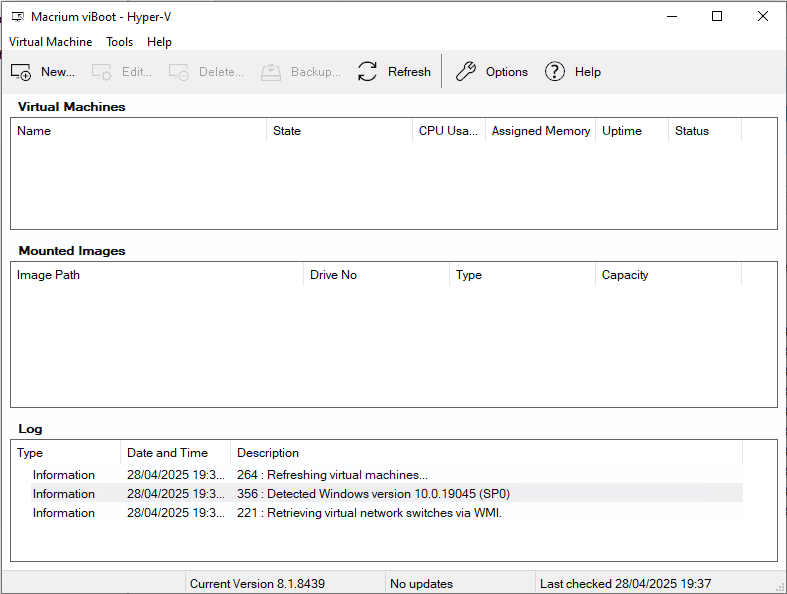Click the Macrium viBoot title bar icon
Image resolution: width=787 pixels, height=594 pixels.
[x=17, y=17]
